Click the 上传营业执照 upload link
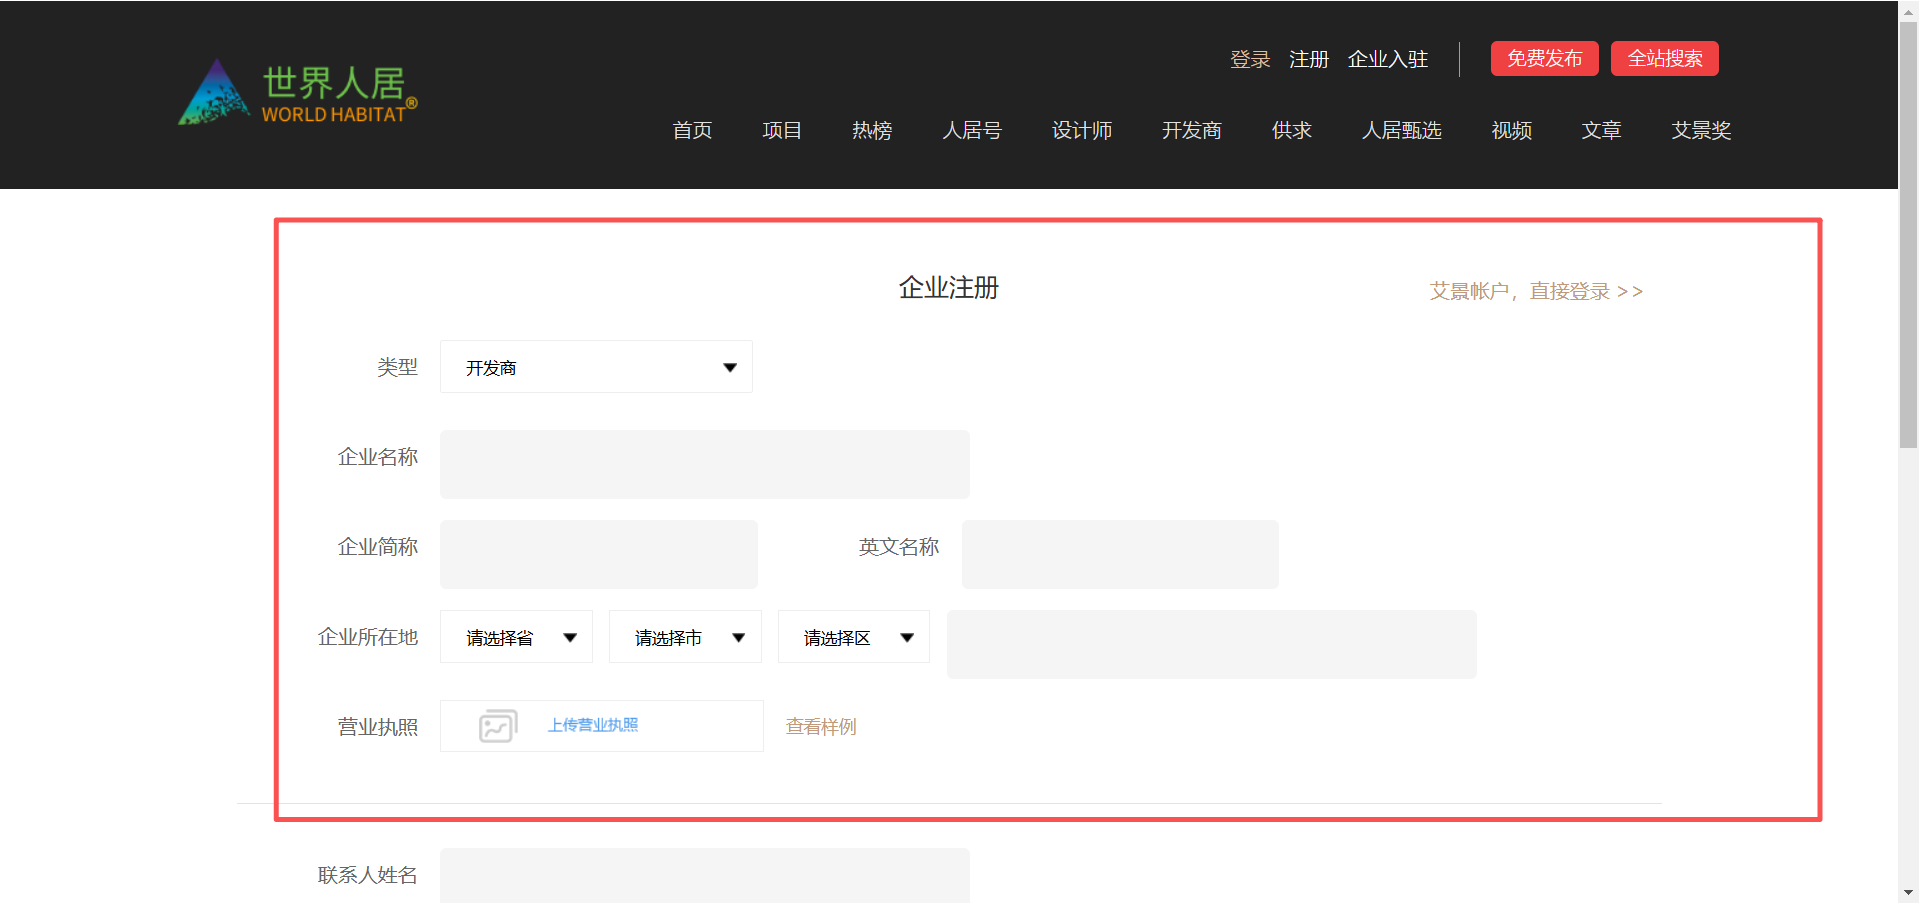Viewport: 1919px width, 903px height. click(x=593, y=725)
